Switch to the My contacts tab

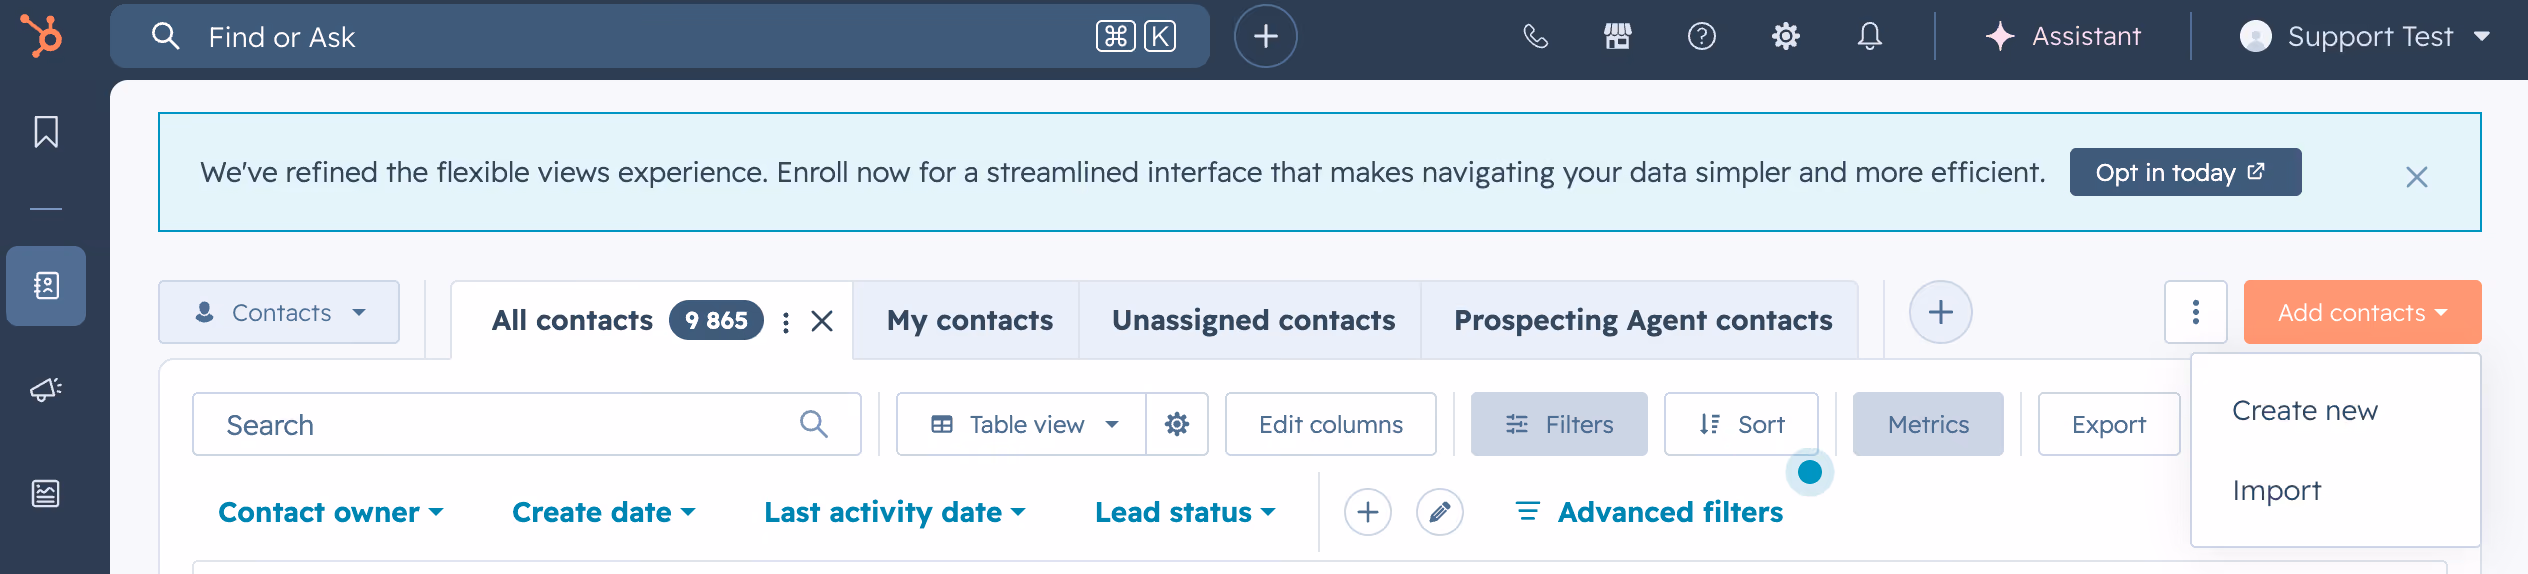(969, 320)
